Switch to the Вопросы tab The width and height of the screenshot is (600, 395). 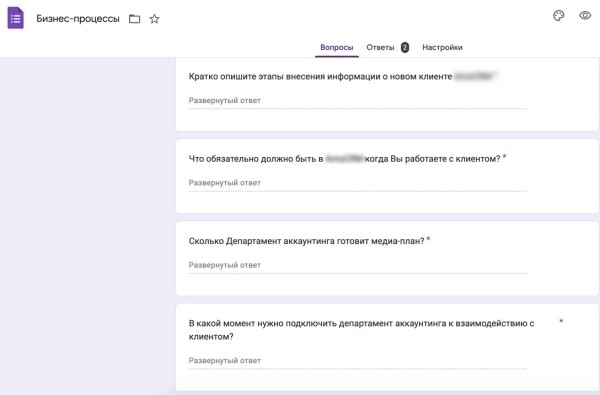tap(337, 47)
